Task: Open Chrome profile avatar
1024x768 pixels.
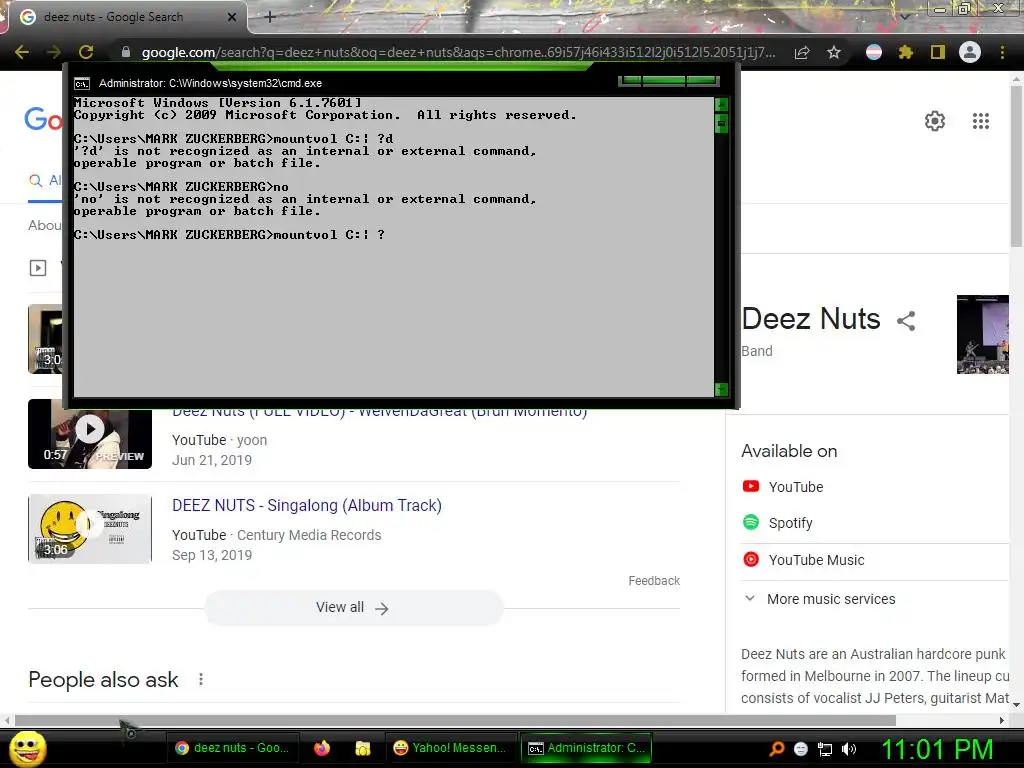Action: (970, 52)
